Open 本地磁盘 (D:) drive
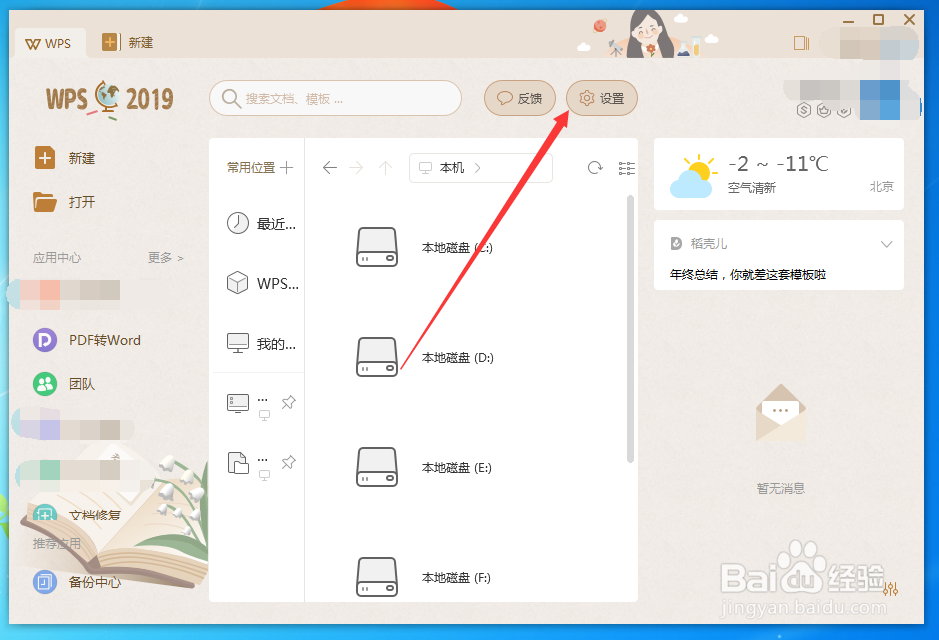Viewport: 939px width, 640px height. (425, 357)
